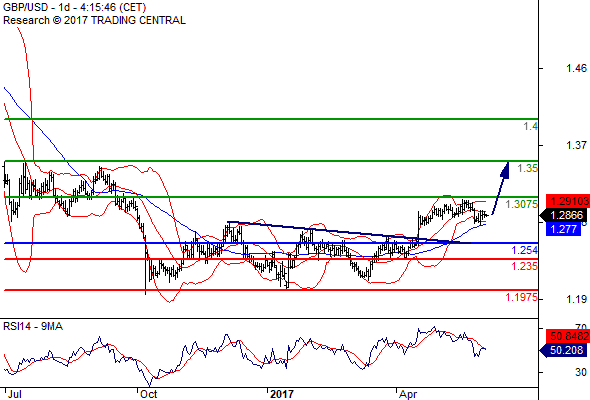Click the GBP/USD chart title text
The height and width of the screenshot is (400, 590).
coord(74,7)
